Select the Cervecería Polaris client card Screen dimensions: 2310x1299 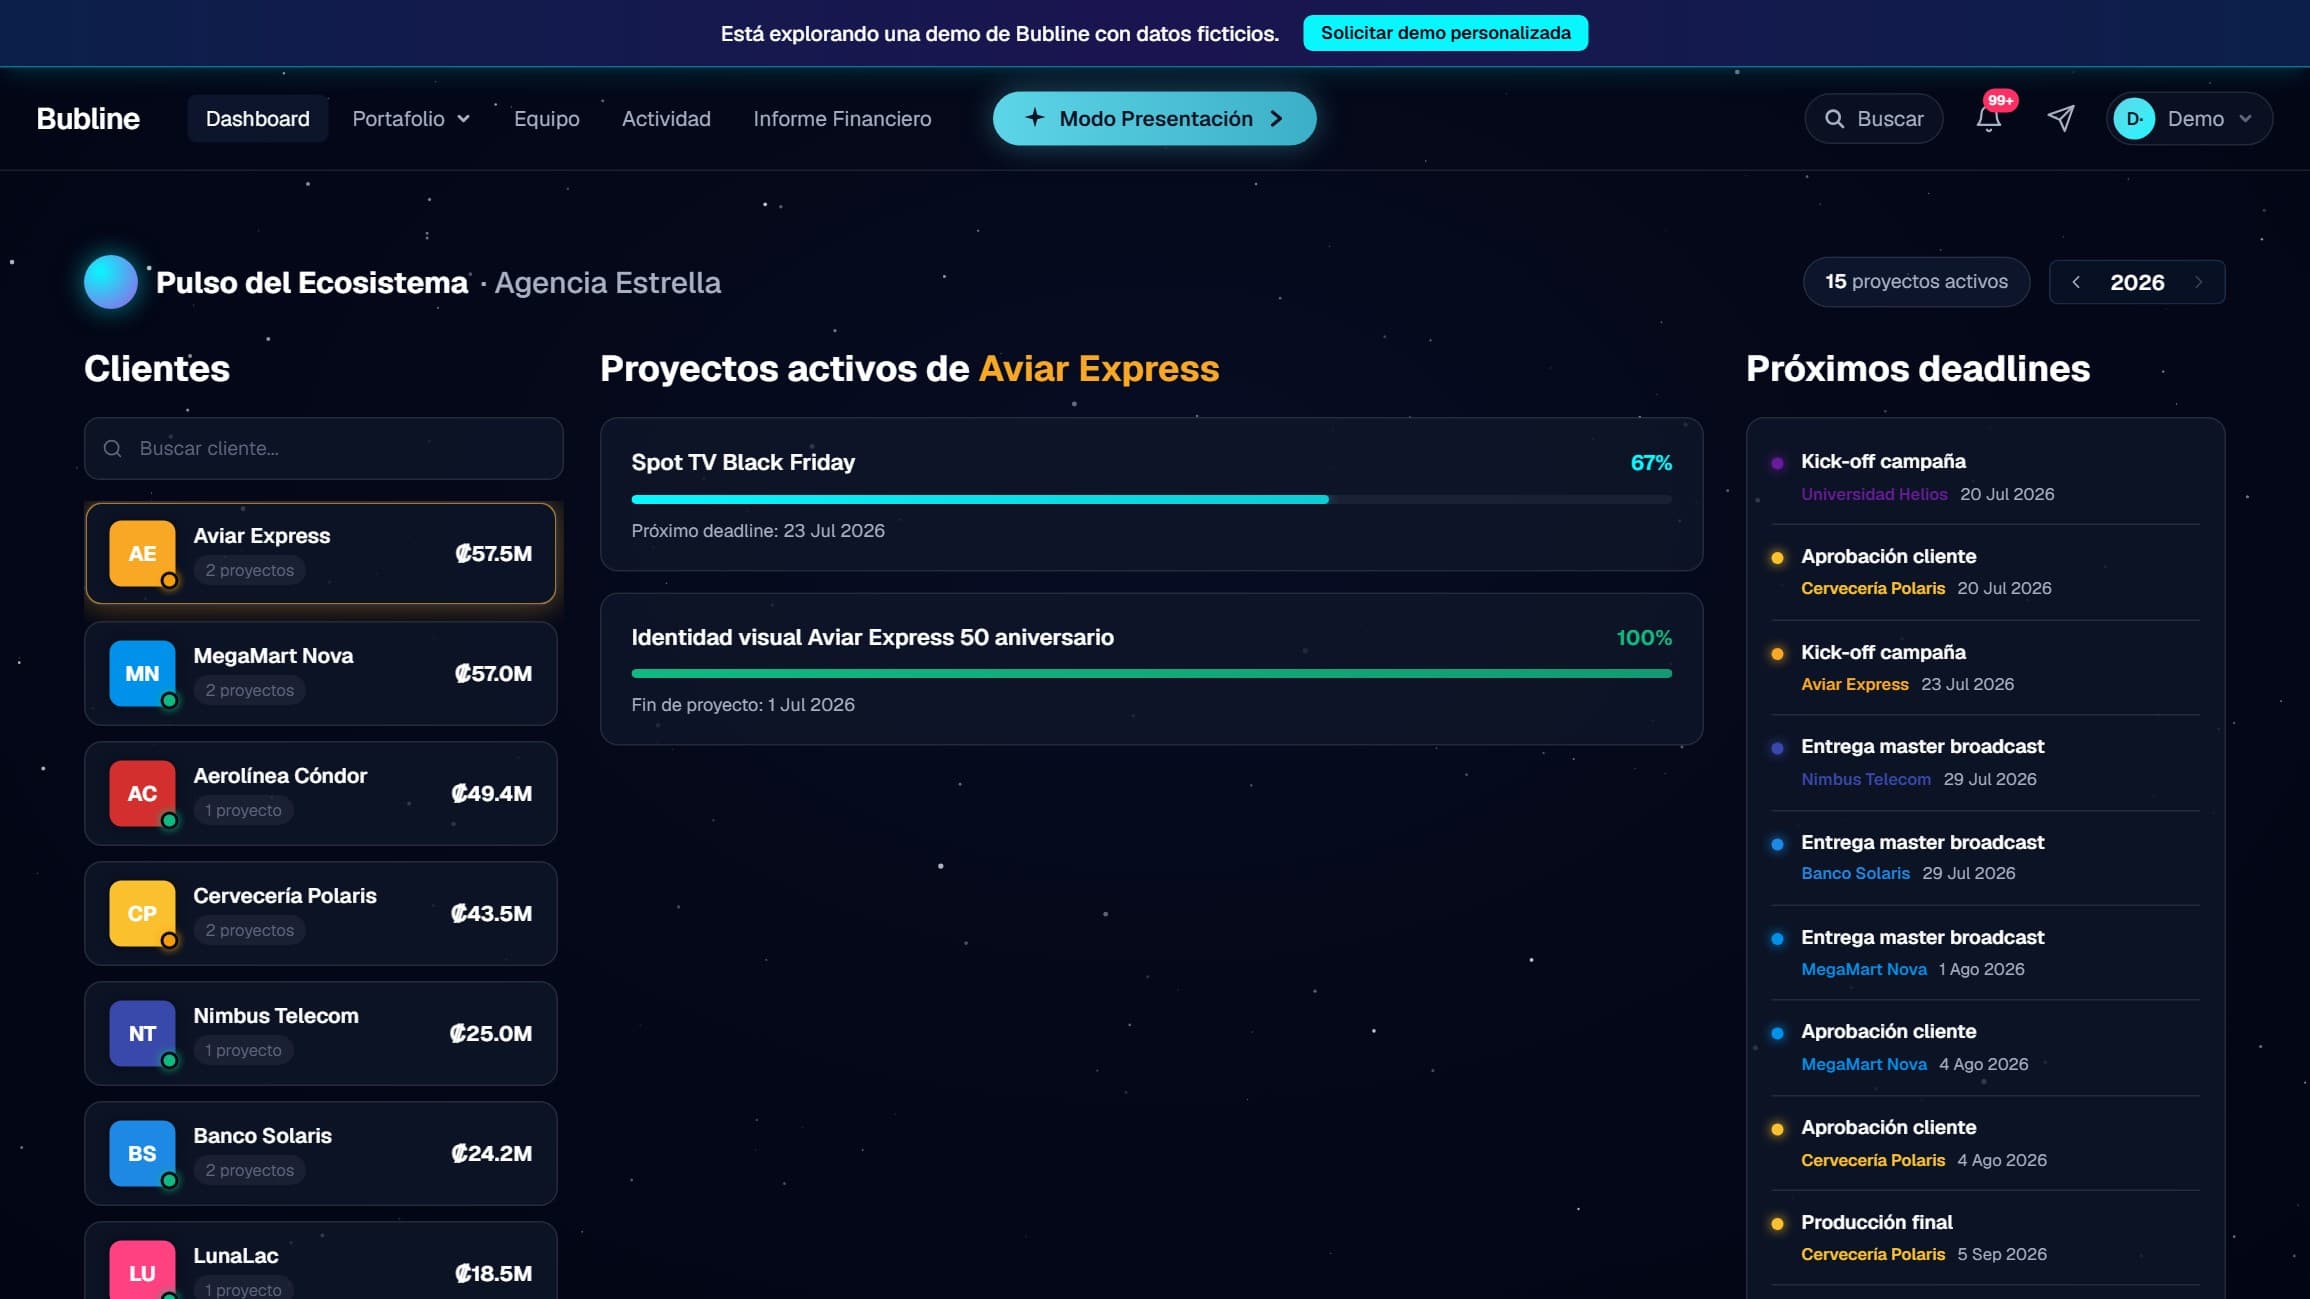pos(321,913)
